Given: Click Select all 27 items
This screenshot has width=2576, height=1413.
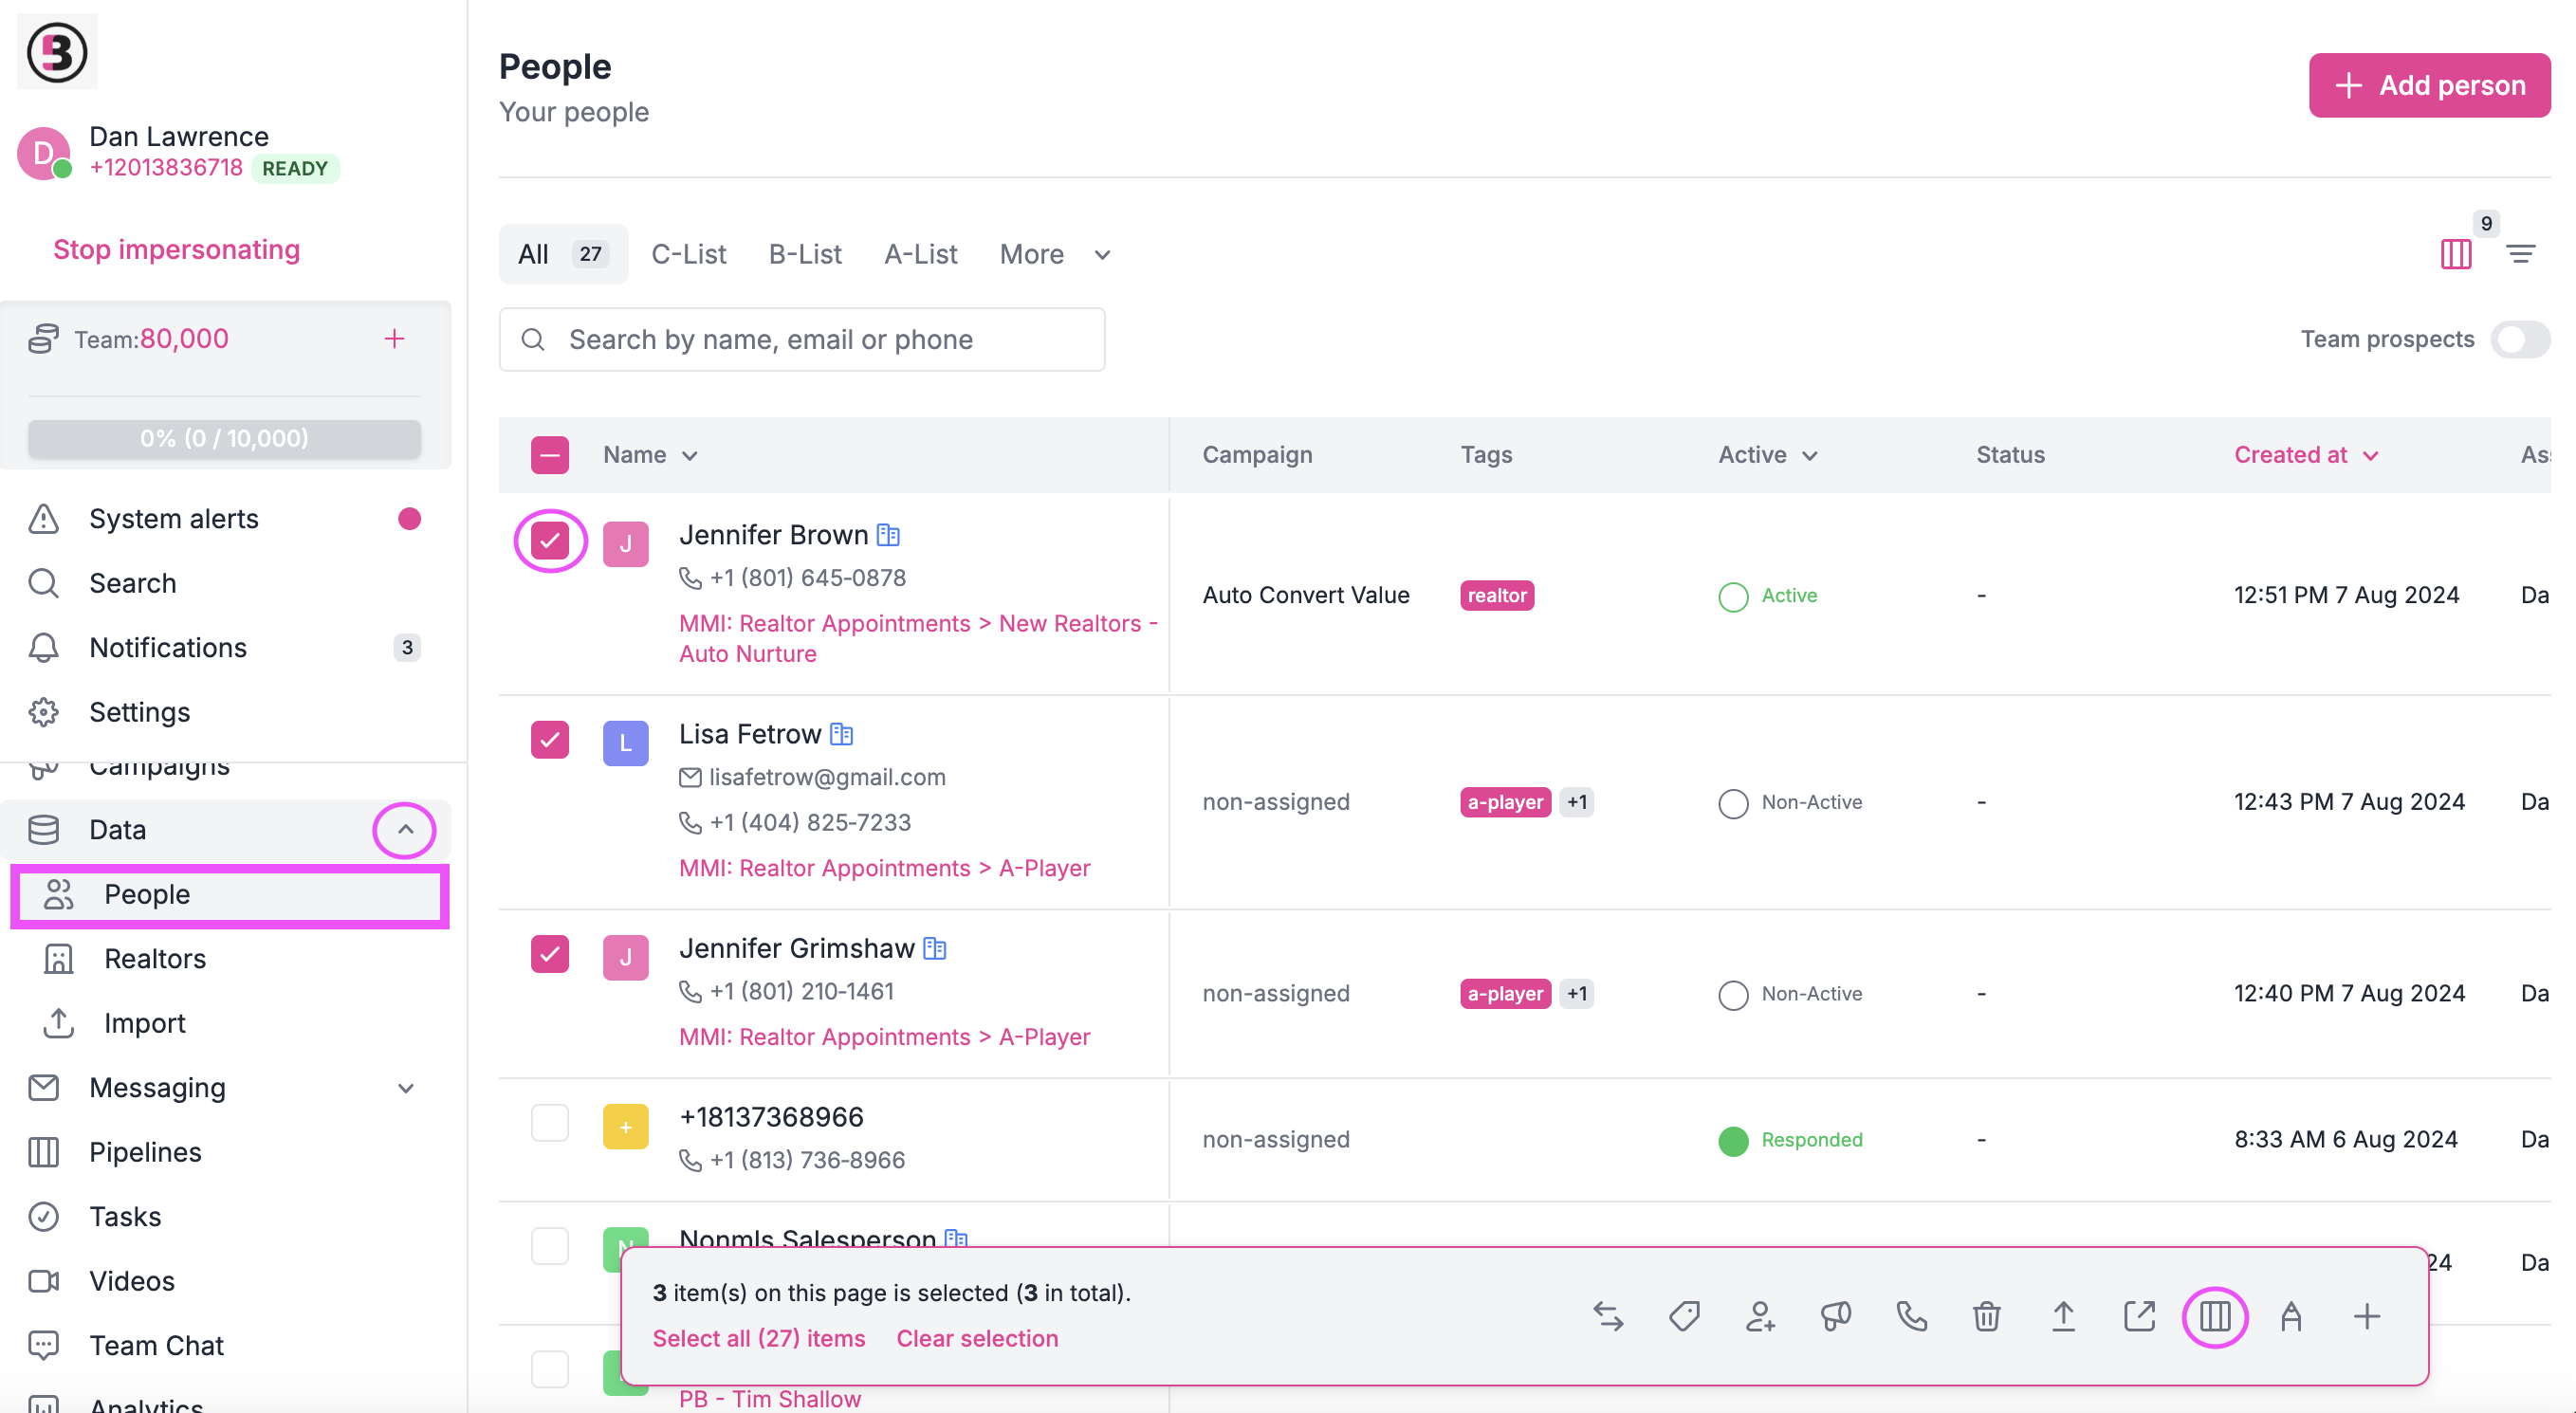Looking at the screenshot, I should [x=759, y=1338].
